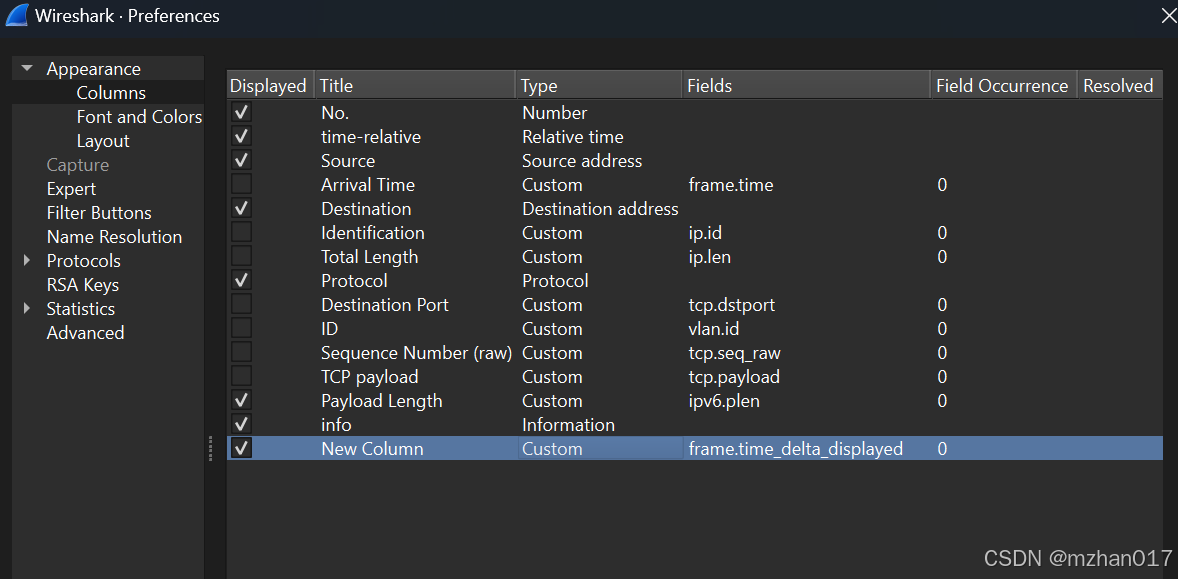Uncheck Displayed for time-relative column
The width and height of the screenshot is (1178, 579).
click(242, 137)
